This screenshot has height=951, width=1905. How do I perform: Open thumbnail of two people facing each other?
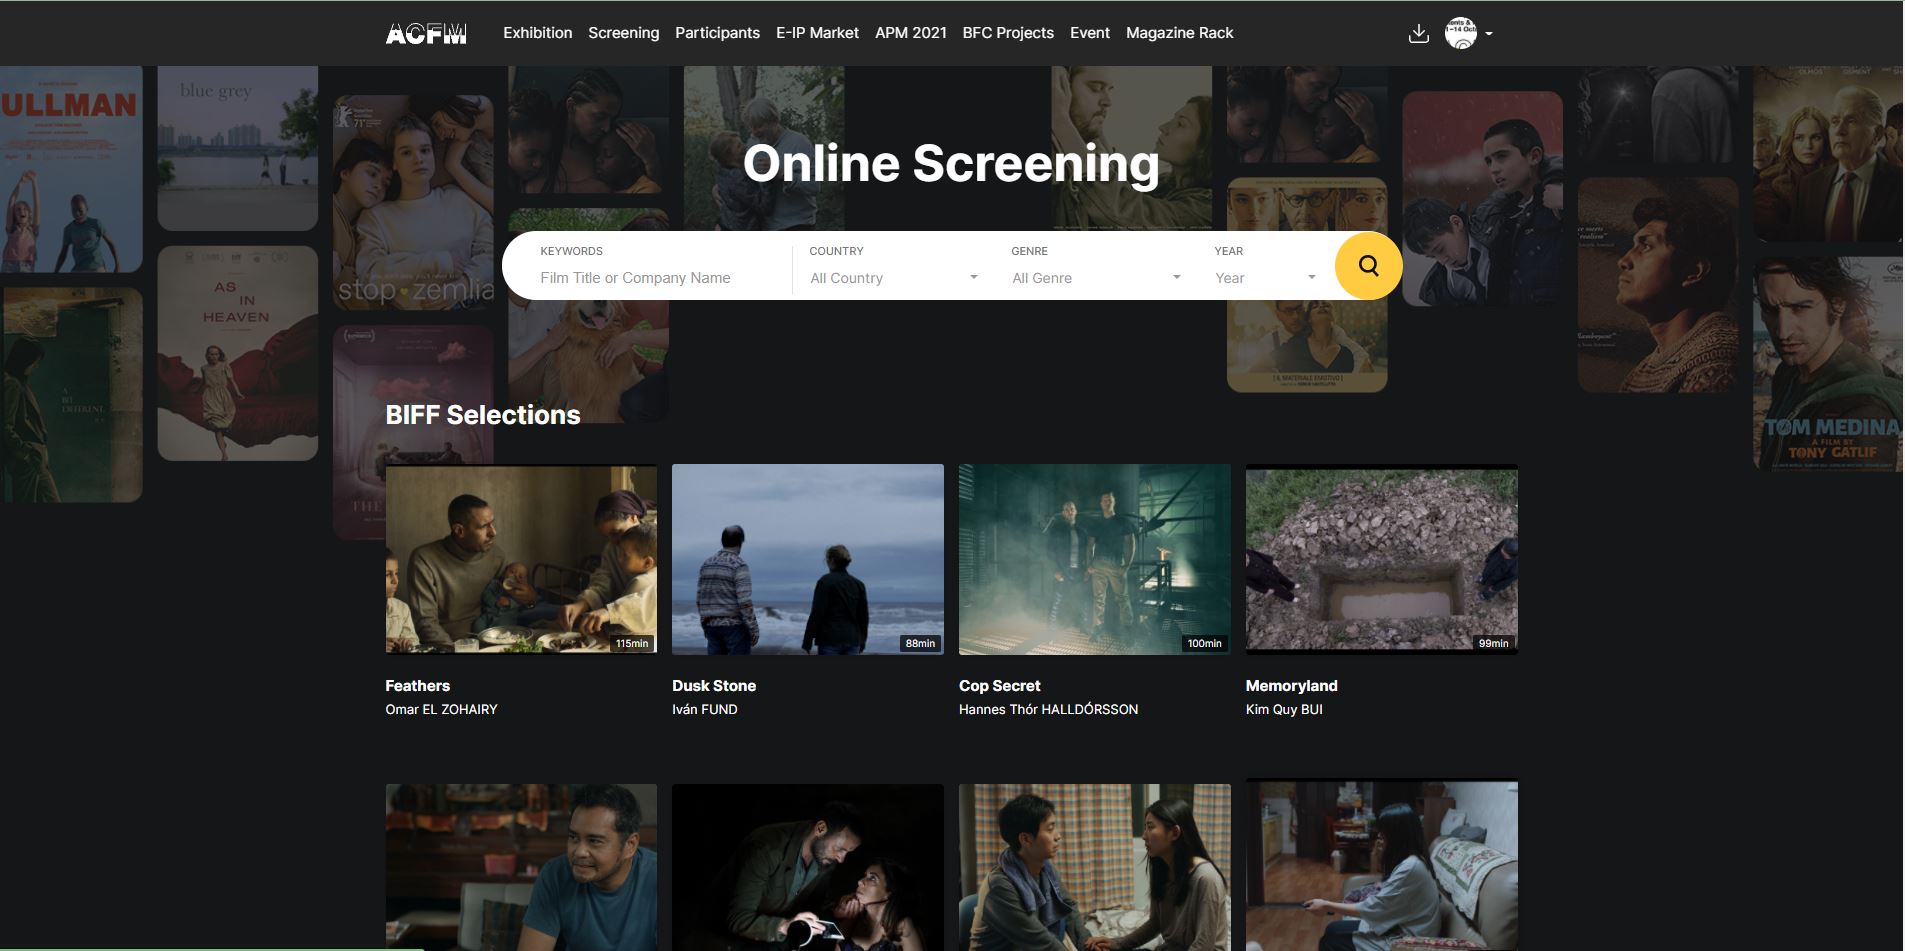click(1095, 867)
